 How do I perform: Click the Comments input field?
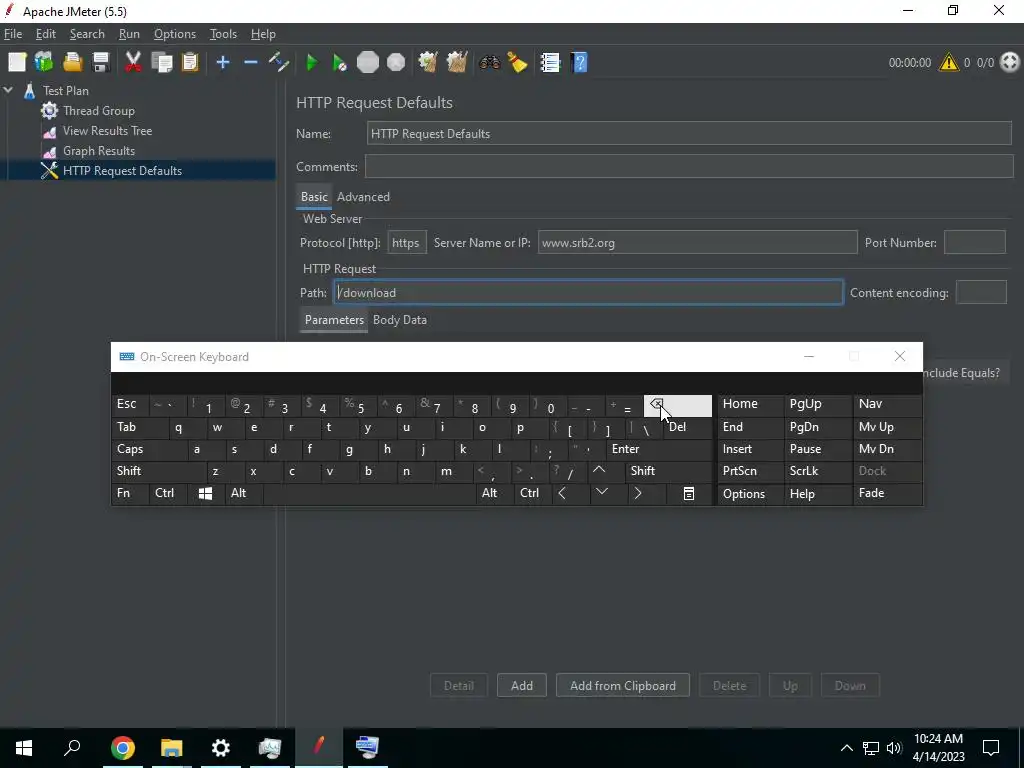pos(689,167)
